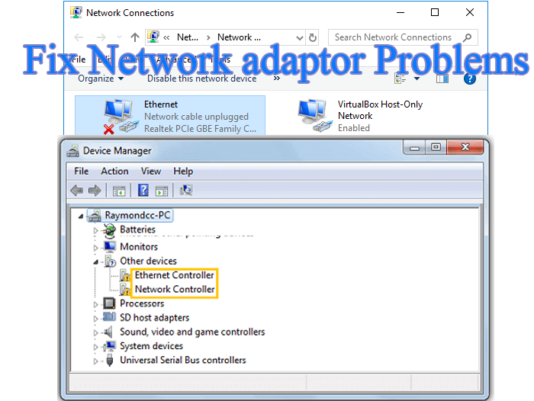Select Processors category icon
Viewport: 534px width, 401px height.
[x=109, y=303]
